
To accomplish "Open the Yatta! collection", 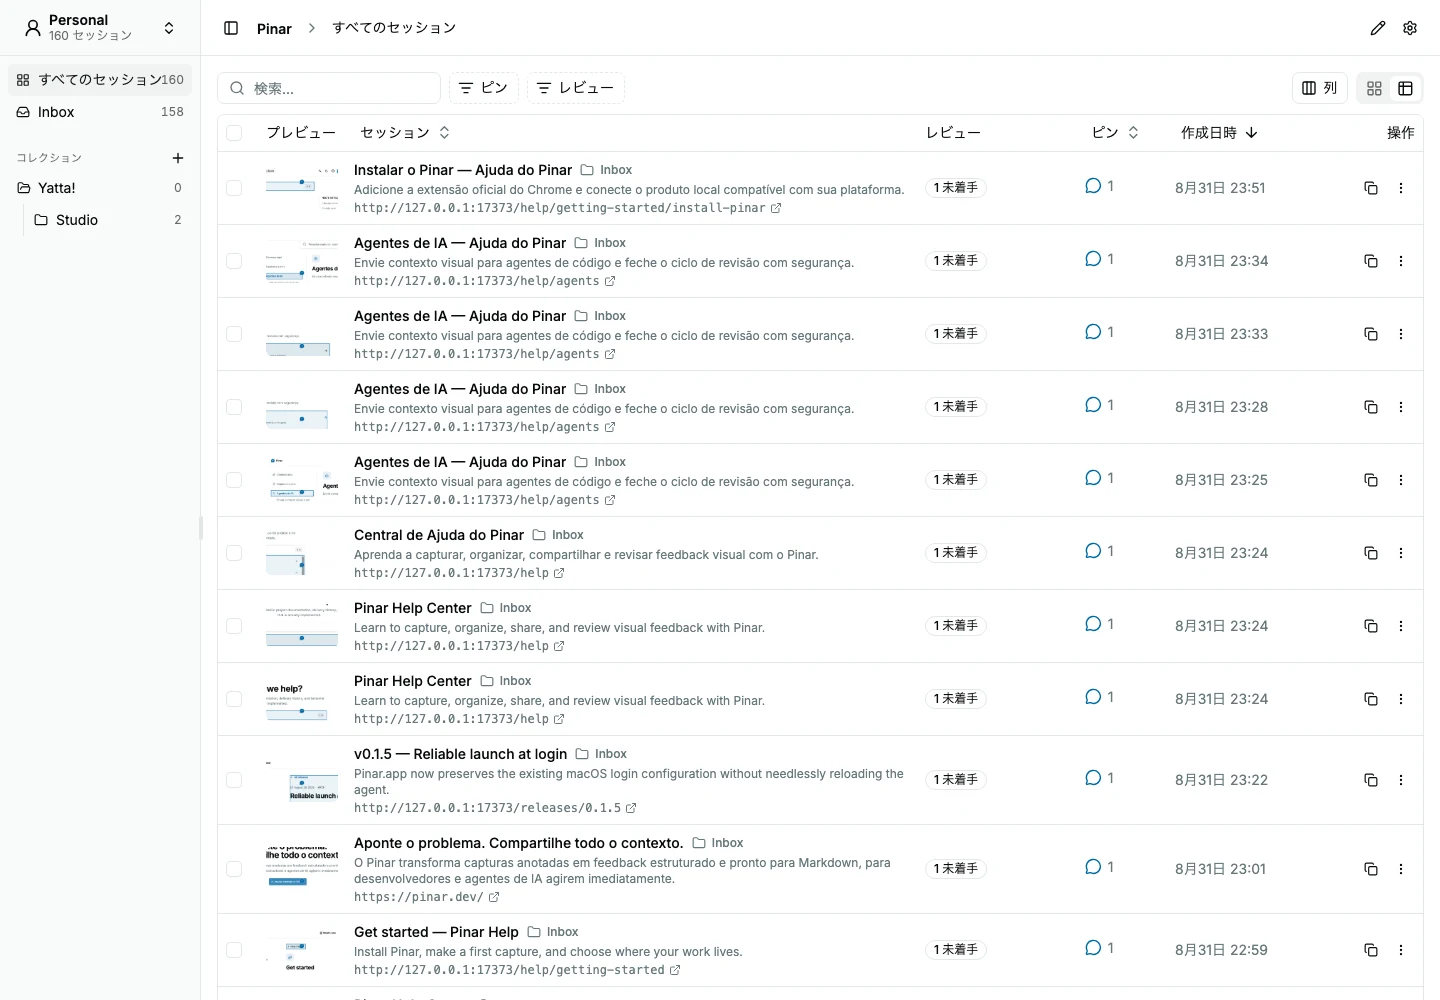I will (100, 188).
